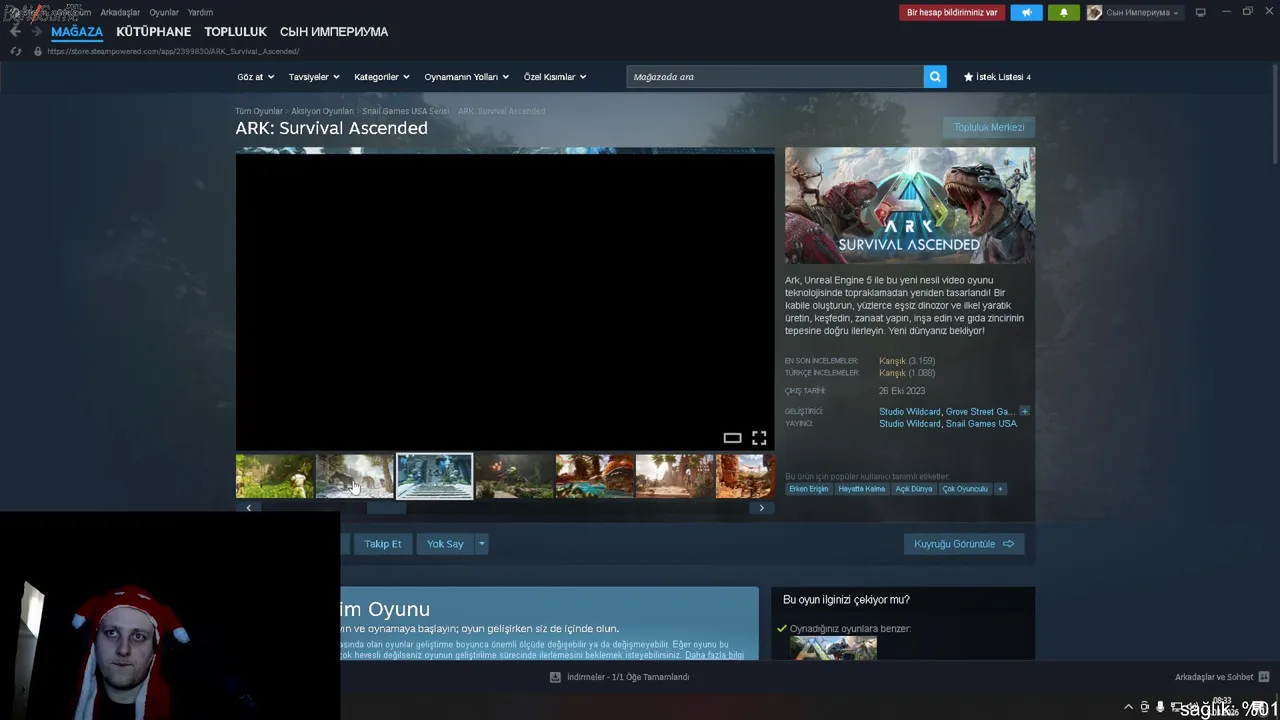Click the thumbnail strip scrollbar handle
Viewport: 1280px width, 720px height.
386,508
